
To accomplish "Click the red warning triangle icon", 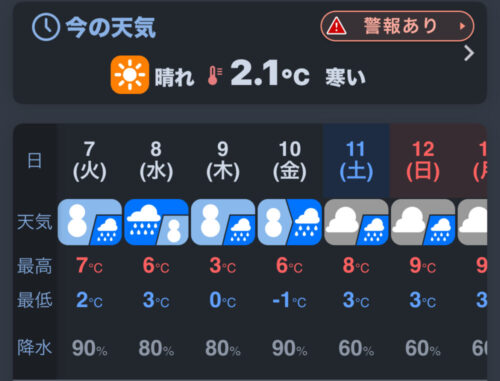I will 337,26.
